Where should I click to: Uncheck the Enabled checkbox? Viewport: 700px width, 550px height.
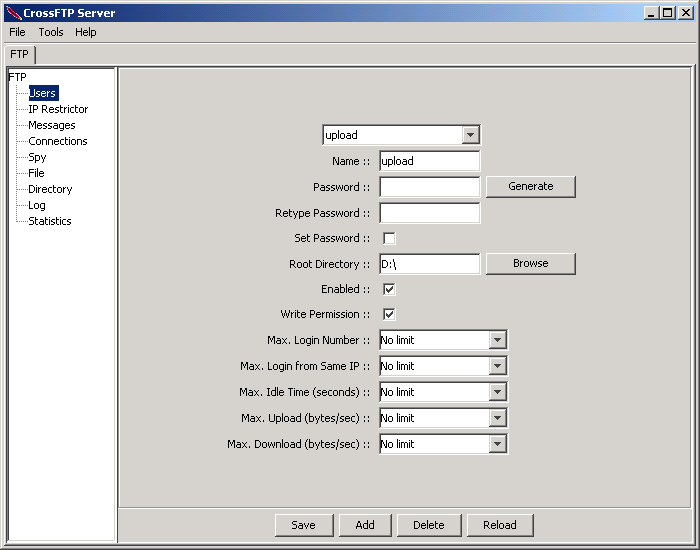(x=390, y=289)
